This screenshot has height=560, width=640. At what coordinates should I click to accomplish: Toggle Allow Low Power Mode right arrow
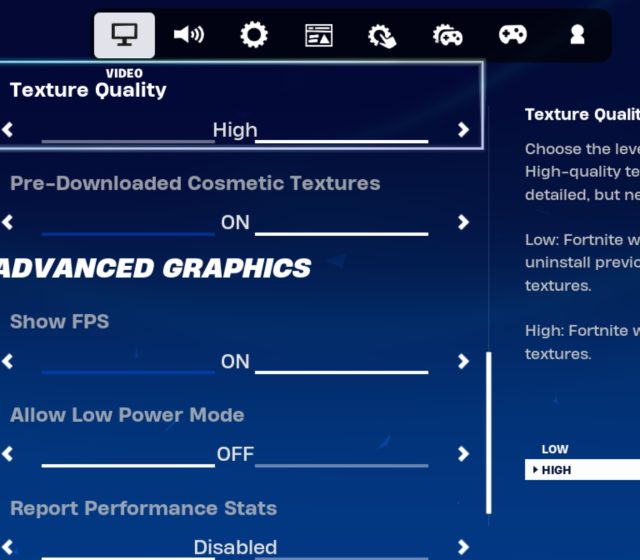coord(462,454)
